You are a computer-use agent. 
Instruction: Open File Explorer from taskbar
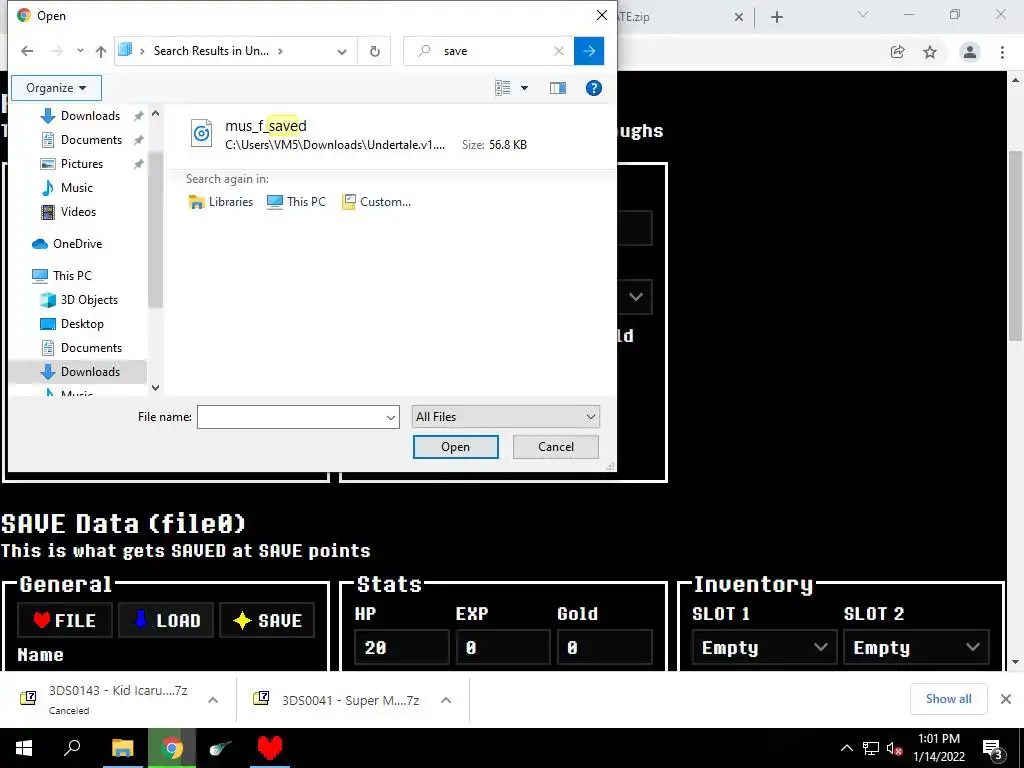click(122, 748)
